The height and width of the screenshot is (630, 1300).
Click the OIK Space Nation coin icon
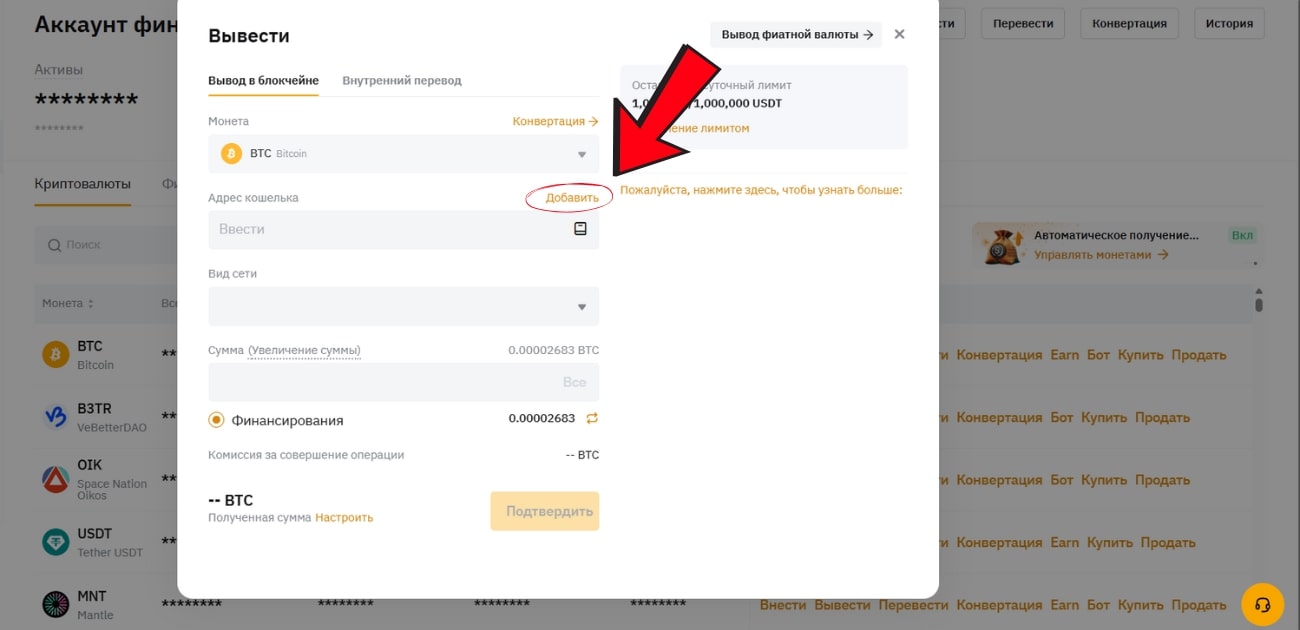[x=55, y=479]
